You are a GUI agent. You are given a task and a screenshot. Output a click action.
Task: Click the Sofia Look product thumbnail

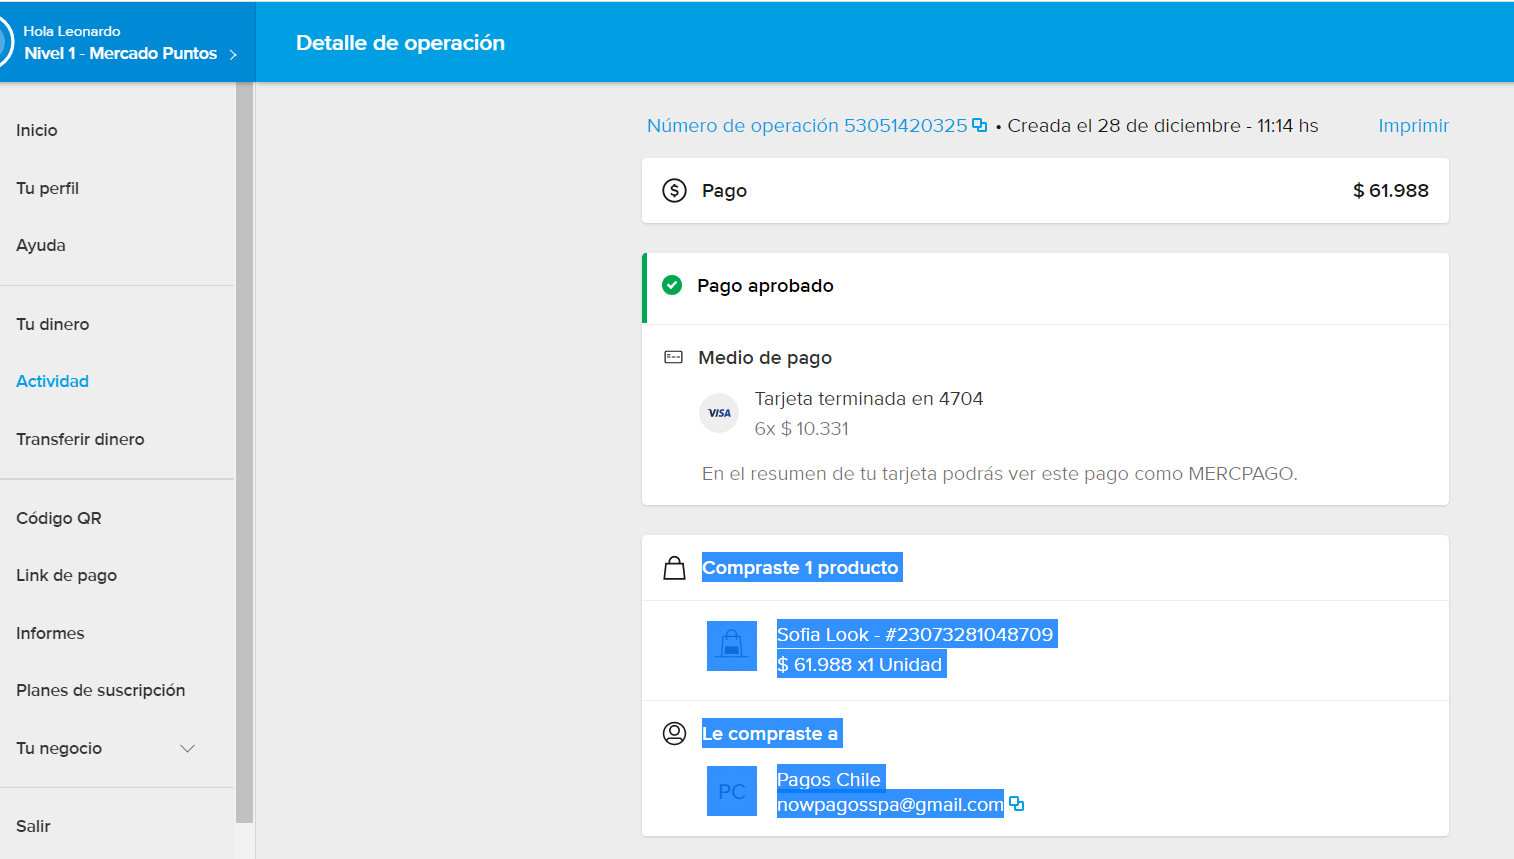pyautogui.click(x=732, y=646)
